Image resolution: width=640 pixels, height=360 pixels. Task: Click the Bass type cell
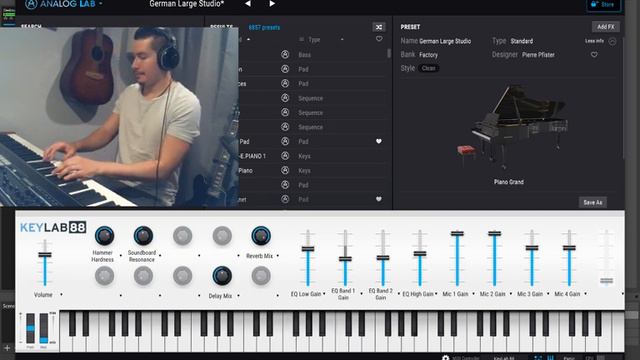pos(304,55)
